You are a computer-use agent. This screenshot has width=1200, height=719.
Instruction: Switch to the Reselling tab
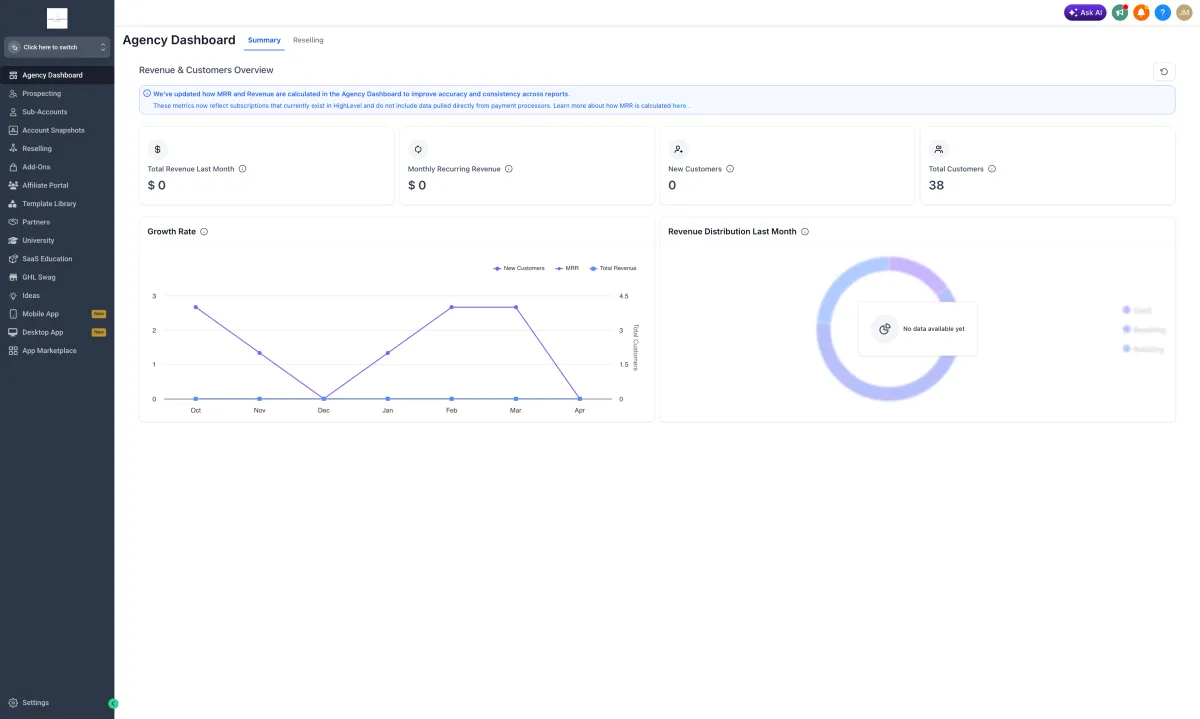tap(308, 40)
